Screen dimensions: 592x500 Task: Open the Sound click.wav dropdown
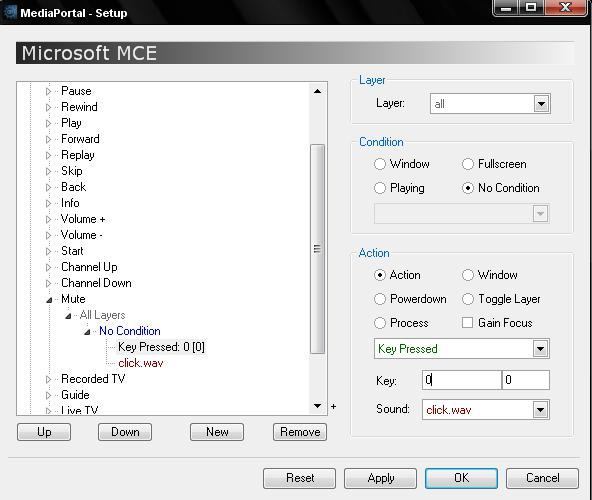click(540, 410)
